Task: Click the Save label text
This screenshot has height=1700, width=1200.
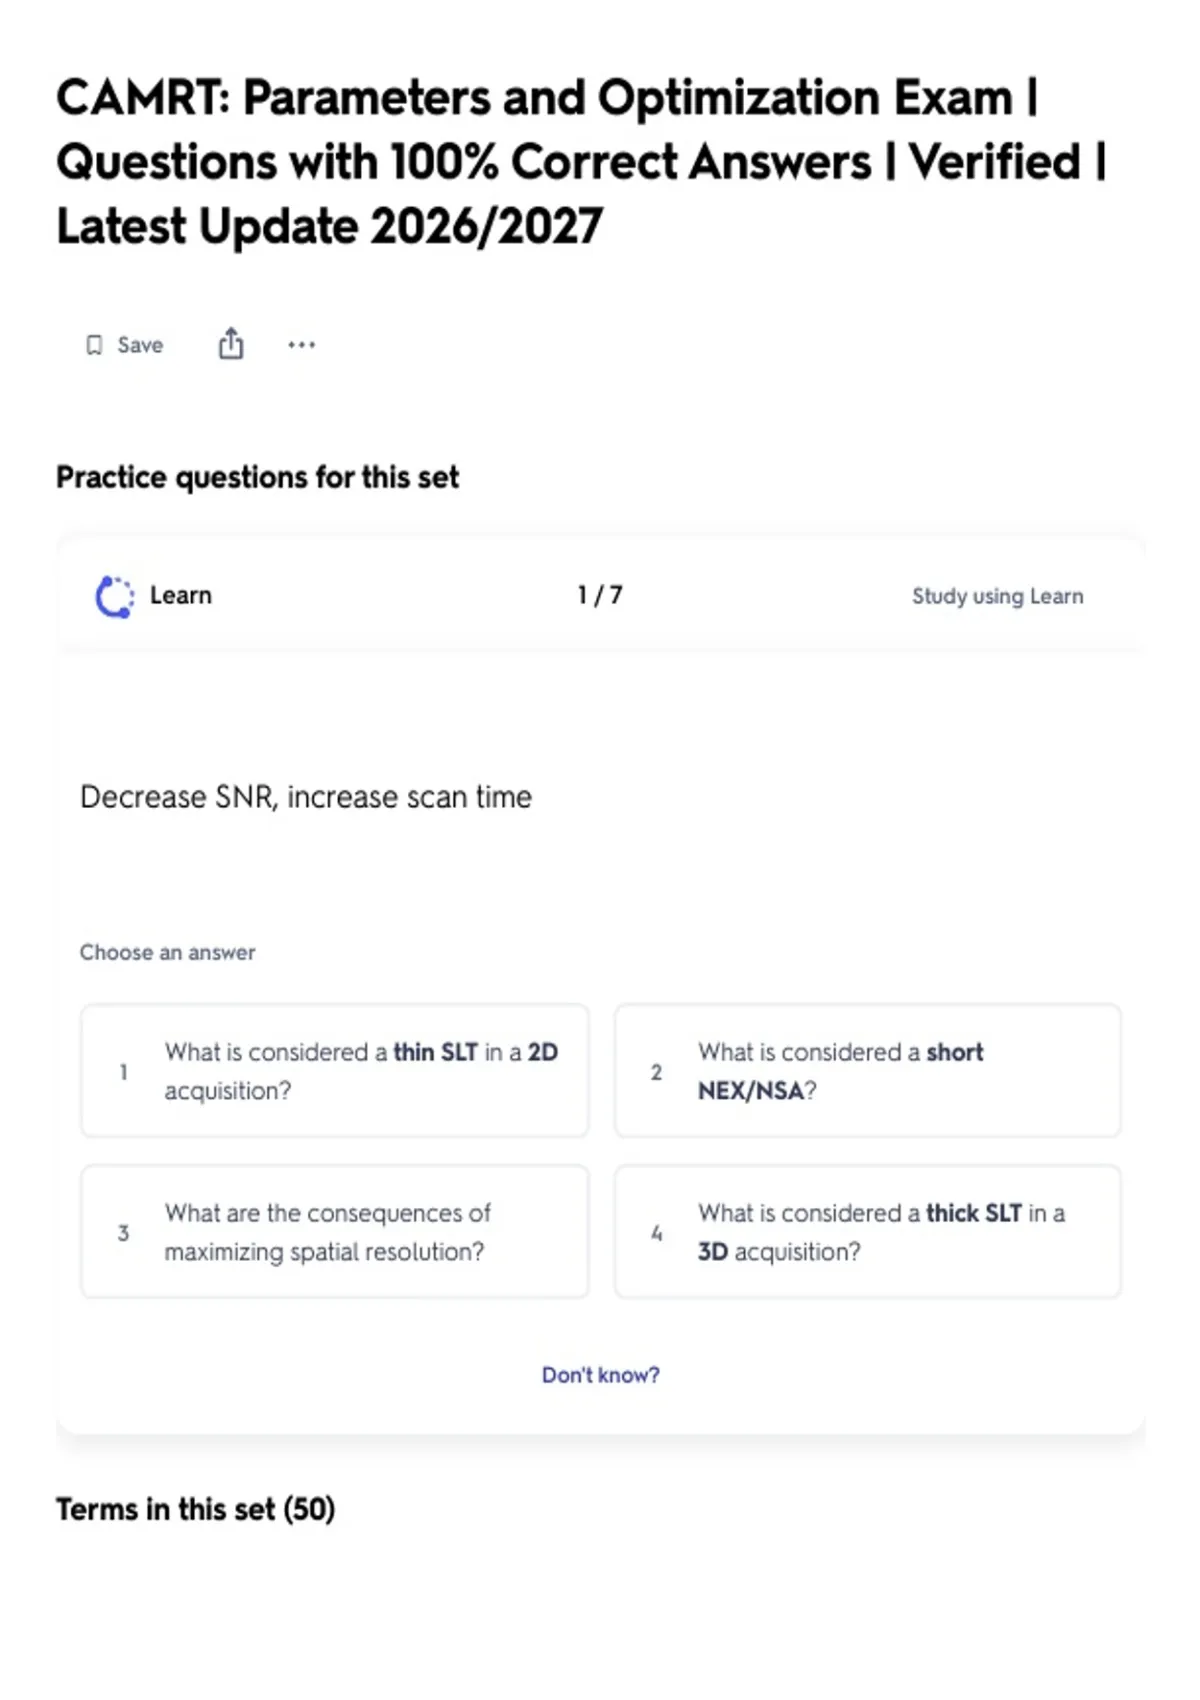Action: click(140, 345)
